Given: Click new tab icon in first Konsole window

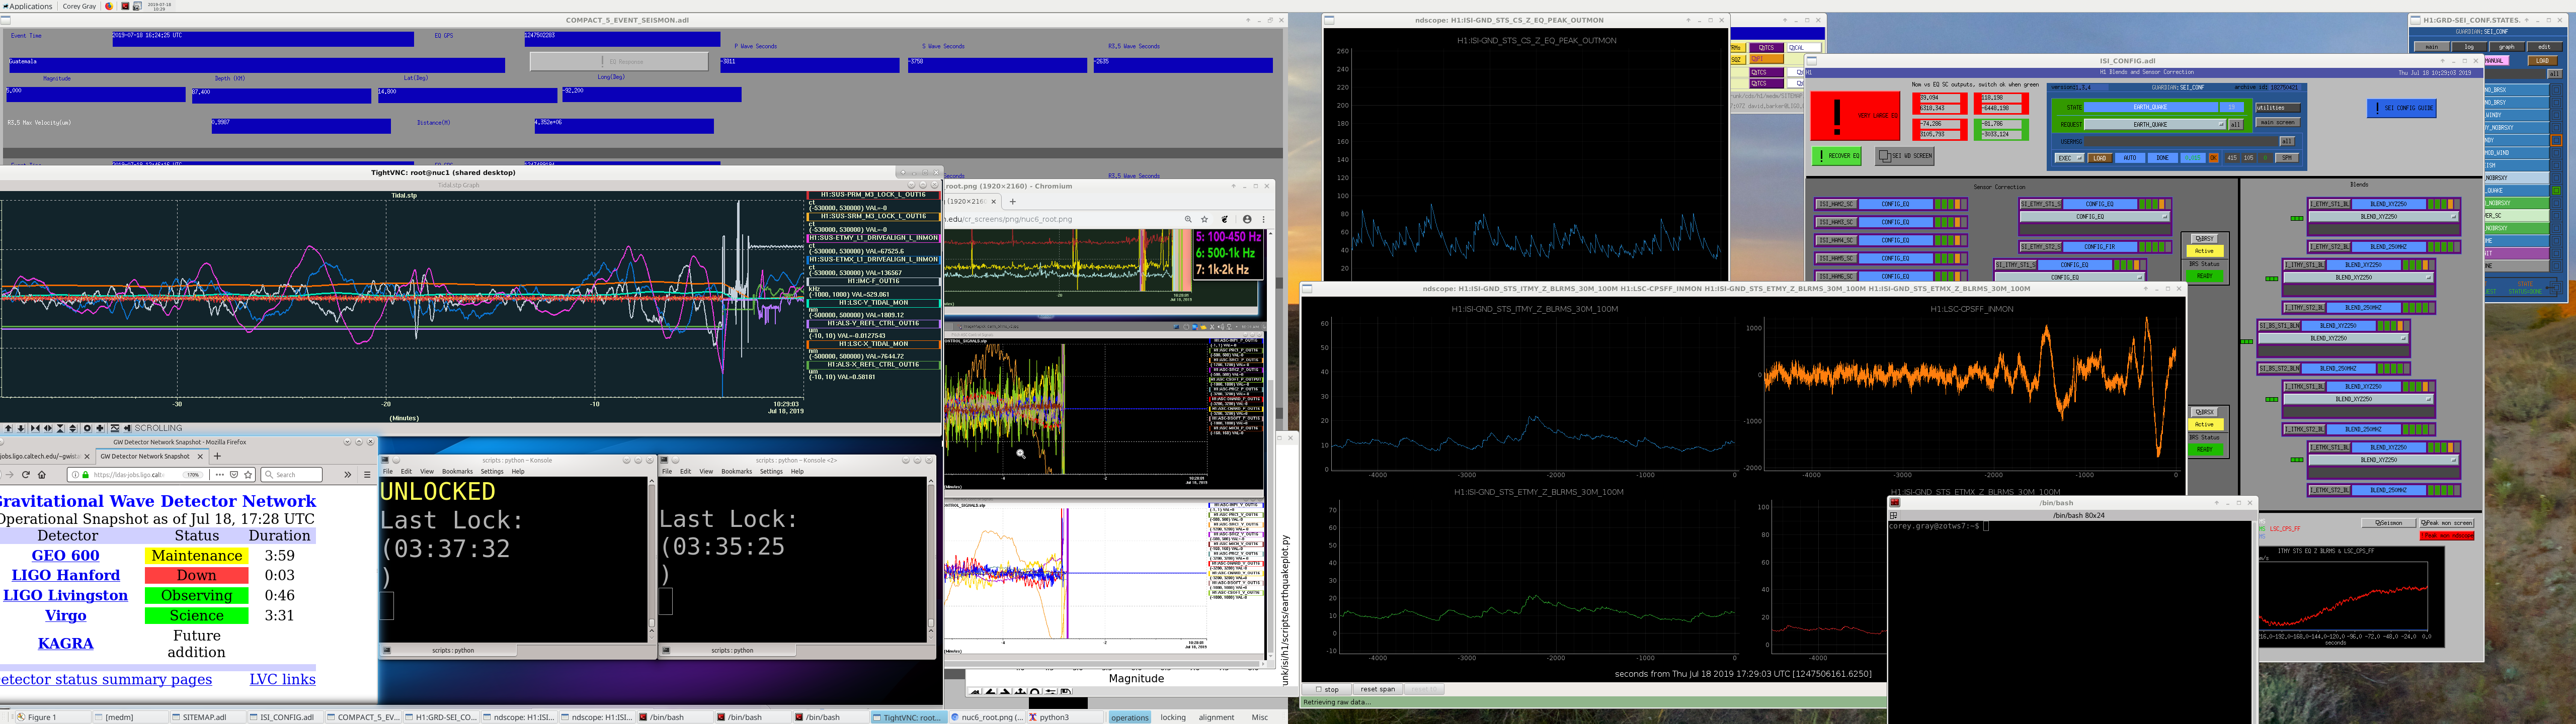Looking at the screenshot, I should point(388,650).
